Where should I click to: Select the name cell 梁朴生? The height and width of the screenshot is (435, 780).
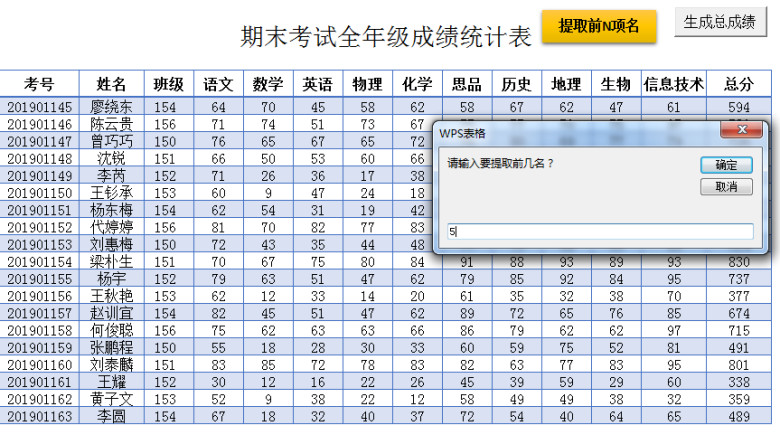111,262
